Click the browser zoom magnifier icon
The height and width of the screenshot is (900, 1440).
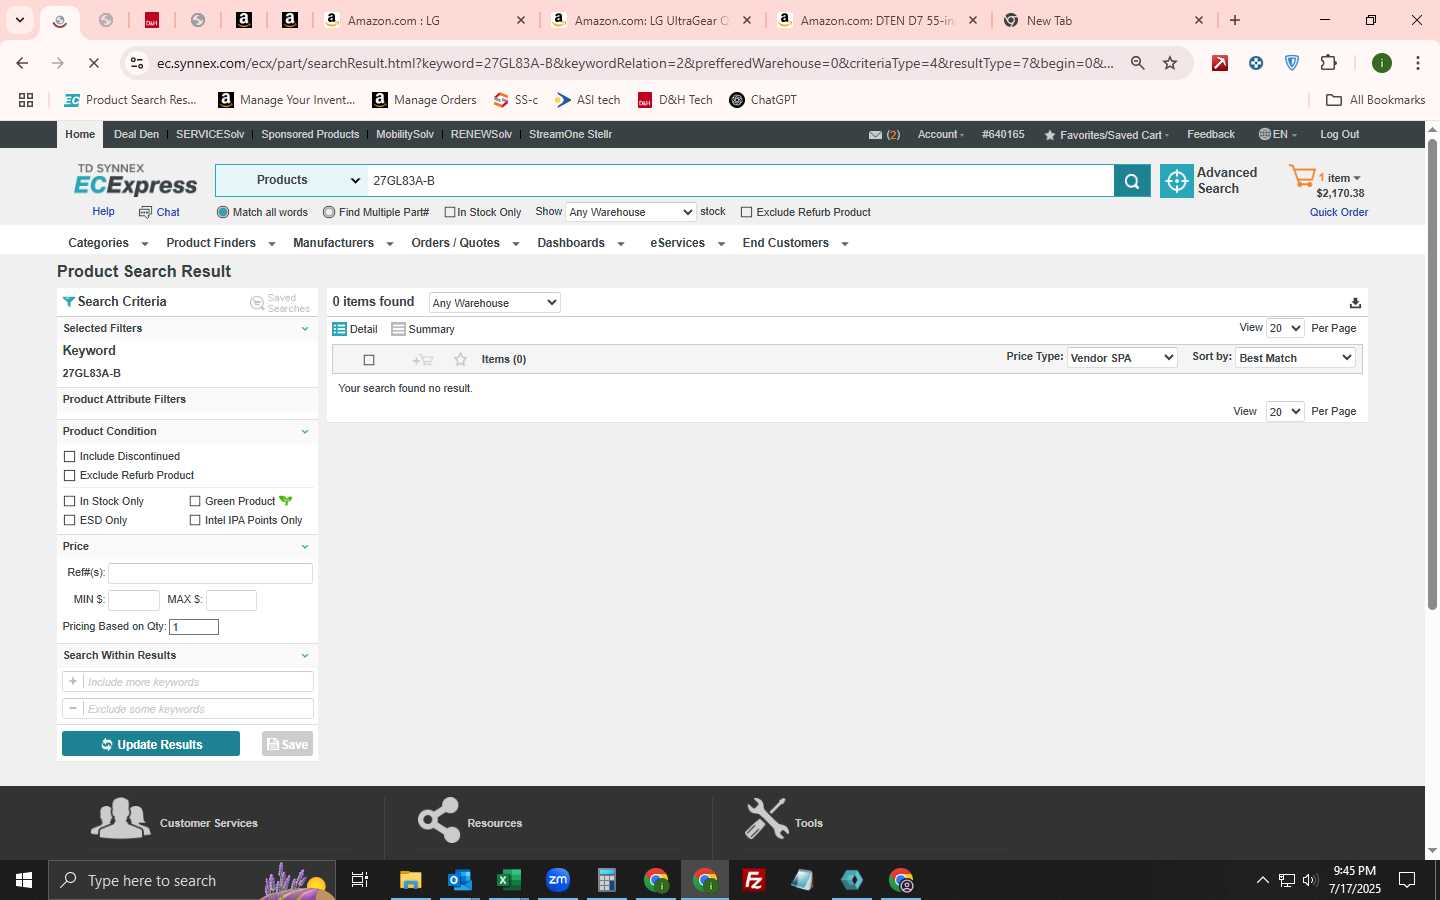coord(1138,63)
